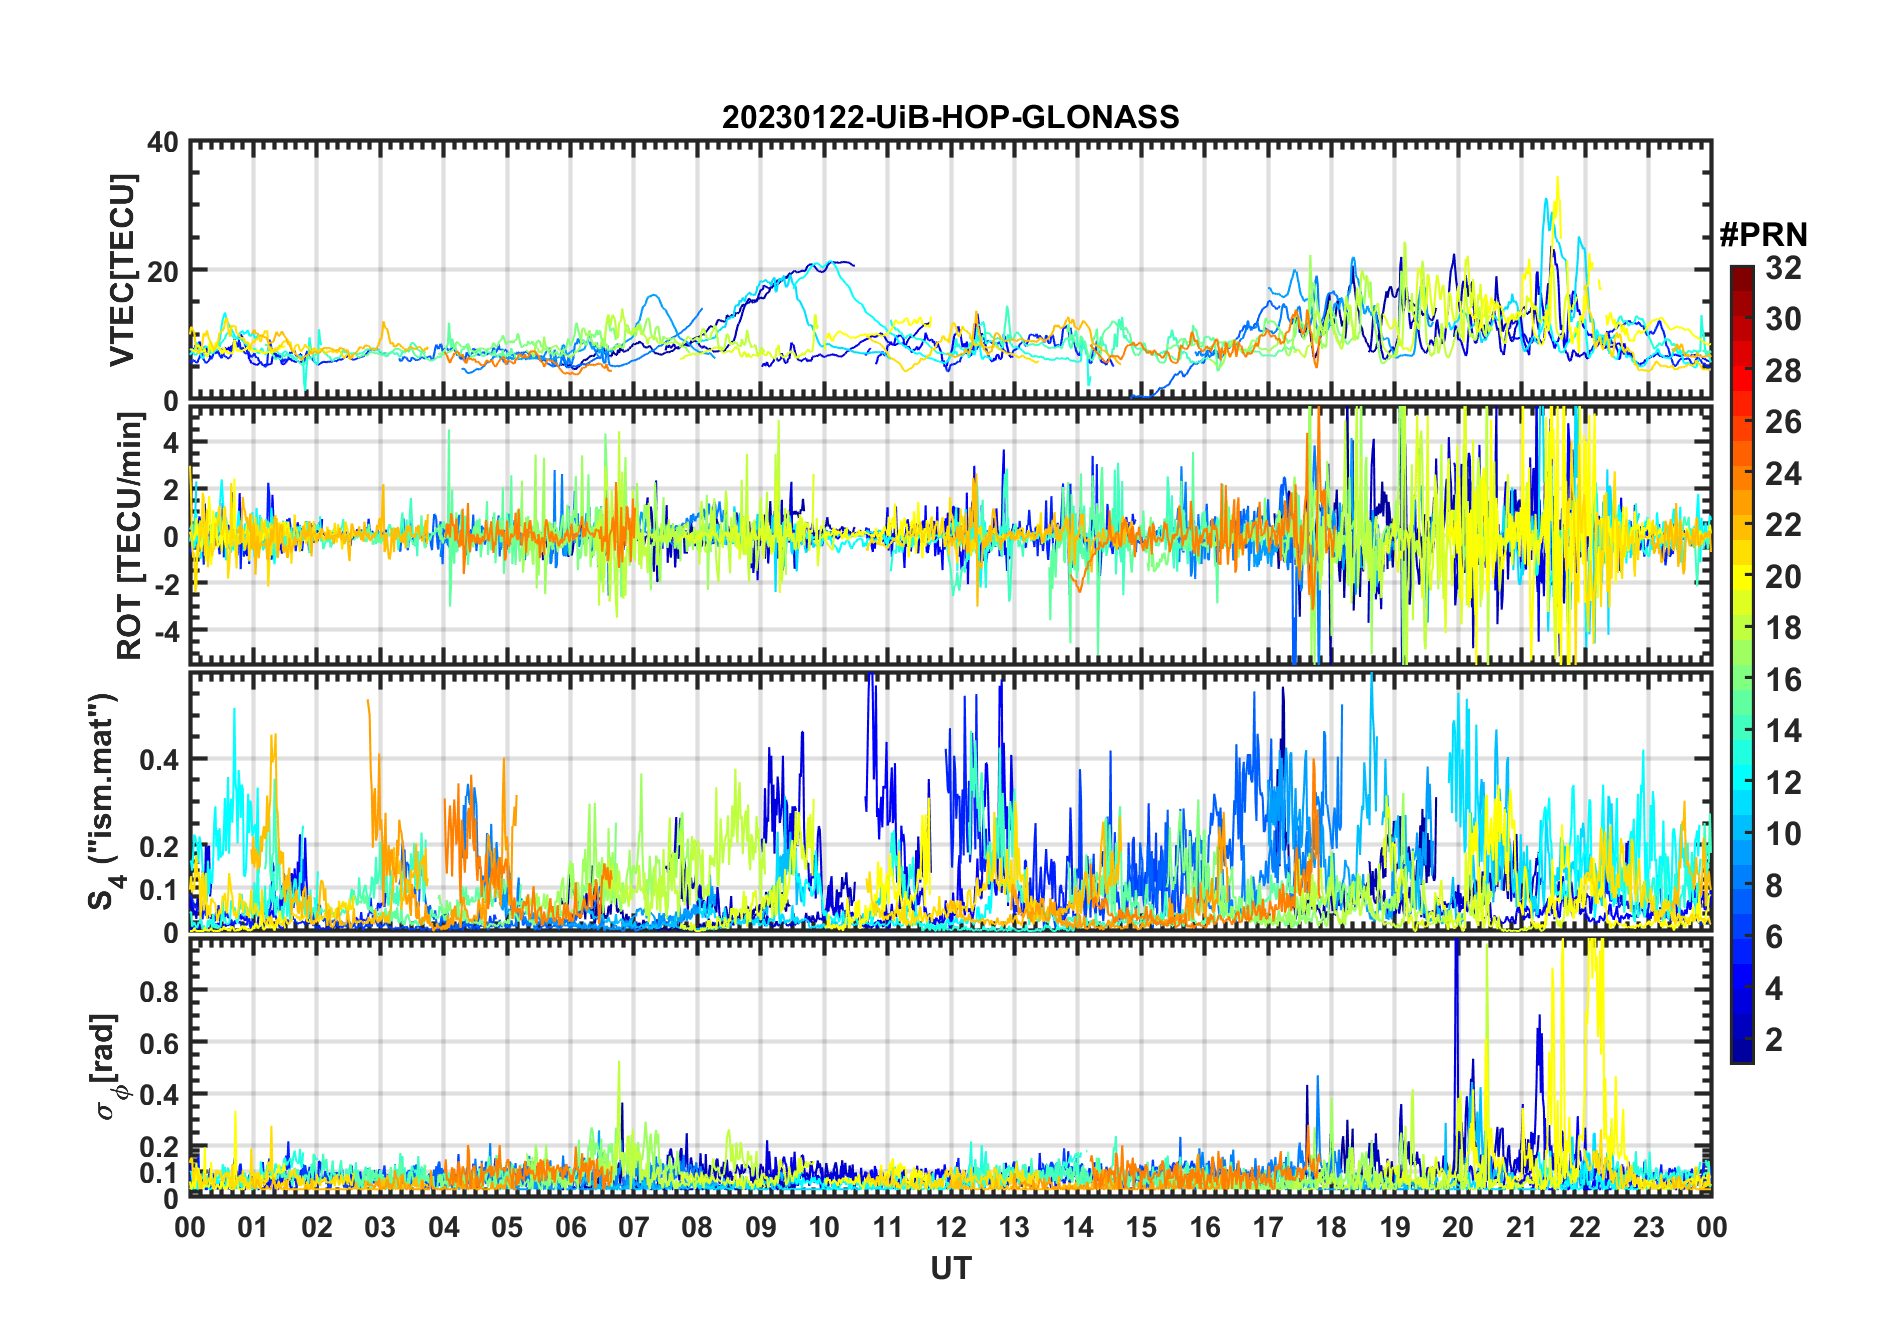Click the 0.4 tick on S4 axis

click(x=159, y=759)
